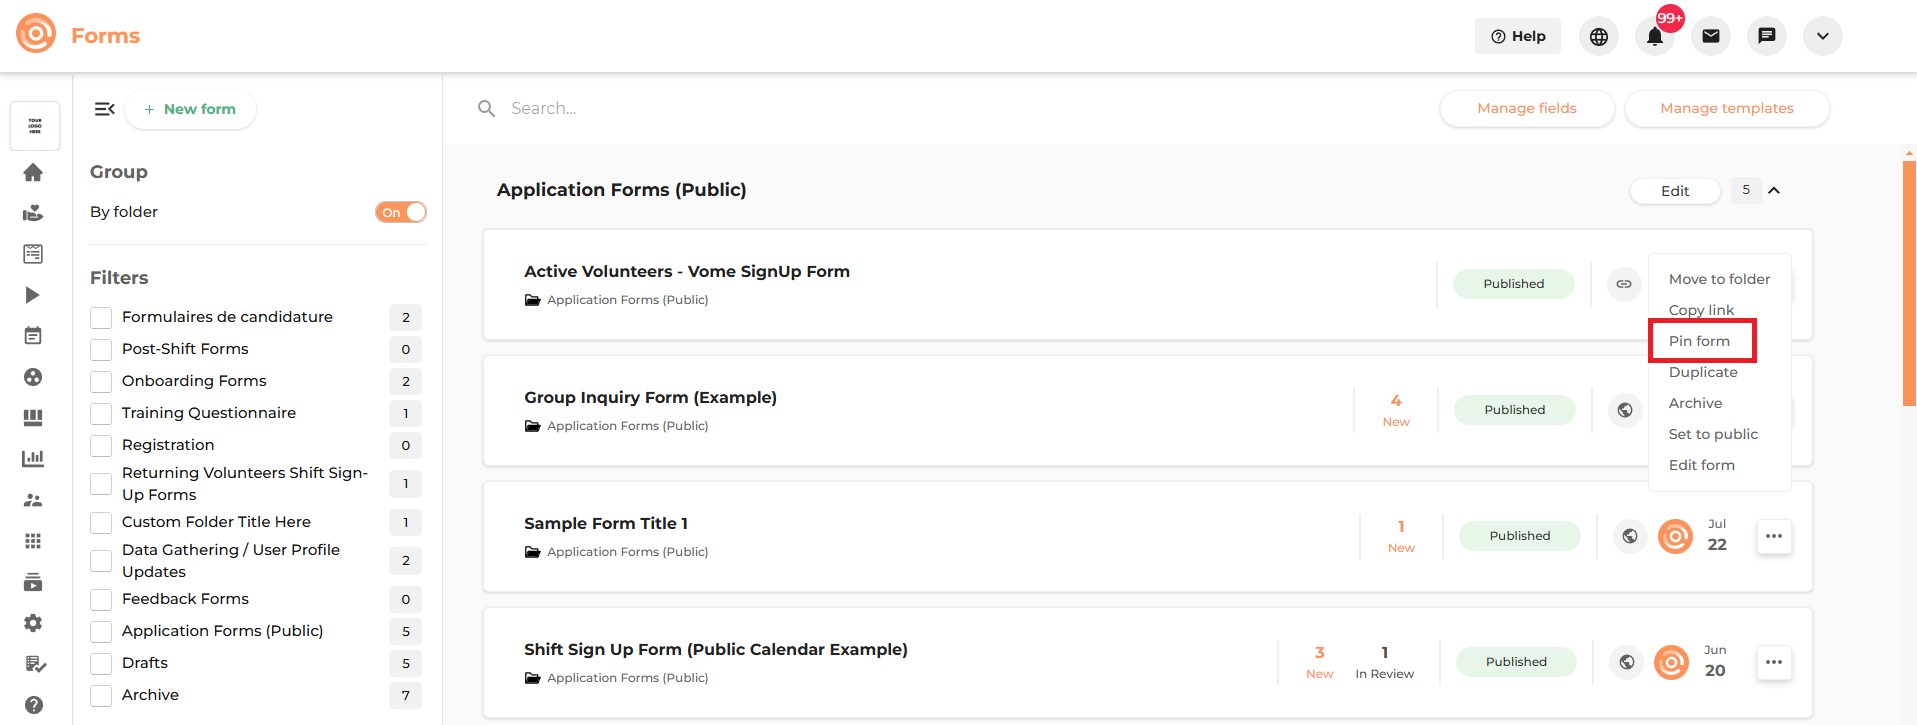Viewport: 1917px width, 725px height.
Task: Check the Drafts filter checkbox
Action: [x=101, y=663]
